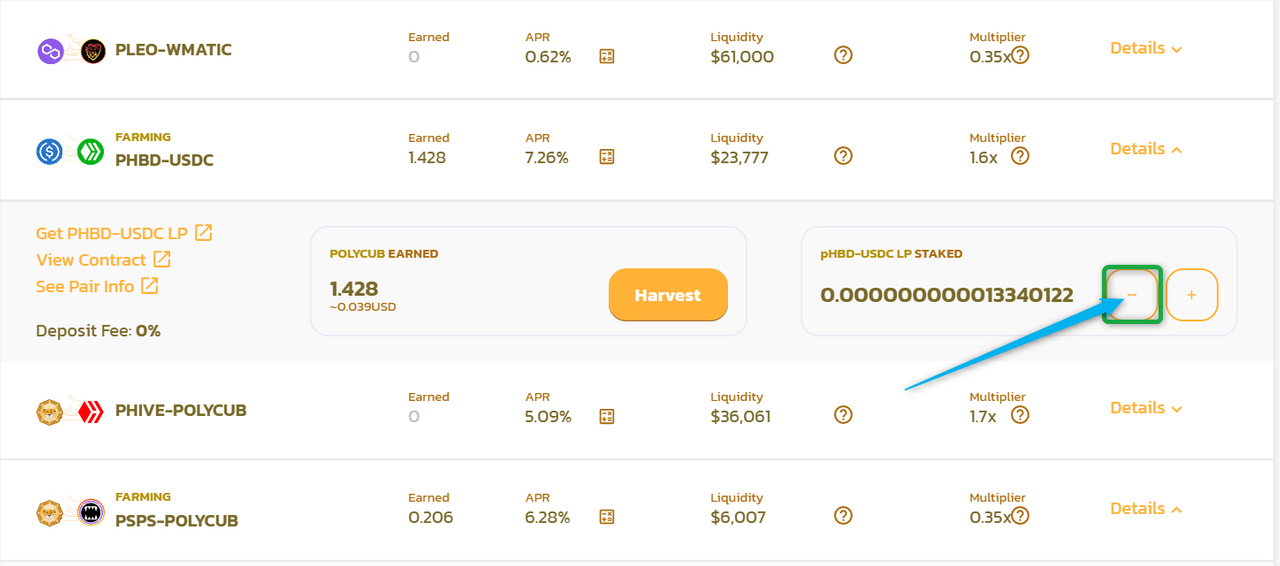Stake more pHBD-USDC LP with plus button
Viewport: 1280px width, 566px height.
[x=1192, y=295]
